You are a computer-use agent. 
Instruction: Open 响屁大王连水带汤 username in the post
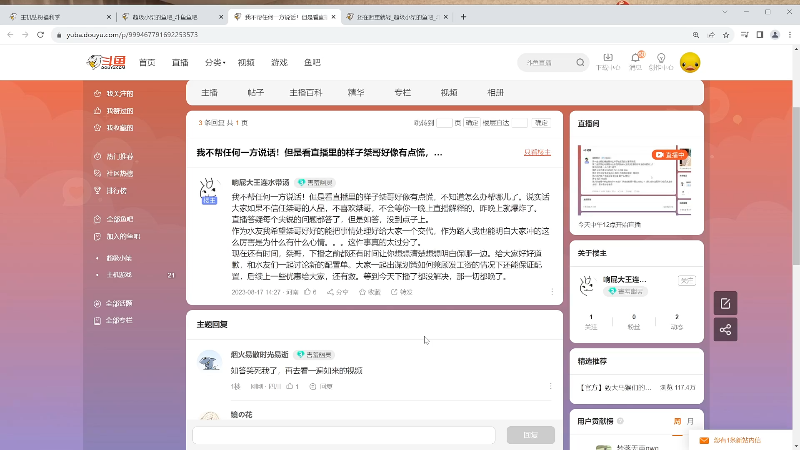tap(260, 182)
